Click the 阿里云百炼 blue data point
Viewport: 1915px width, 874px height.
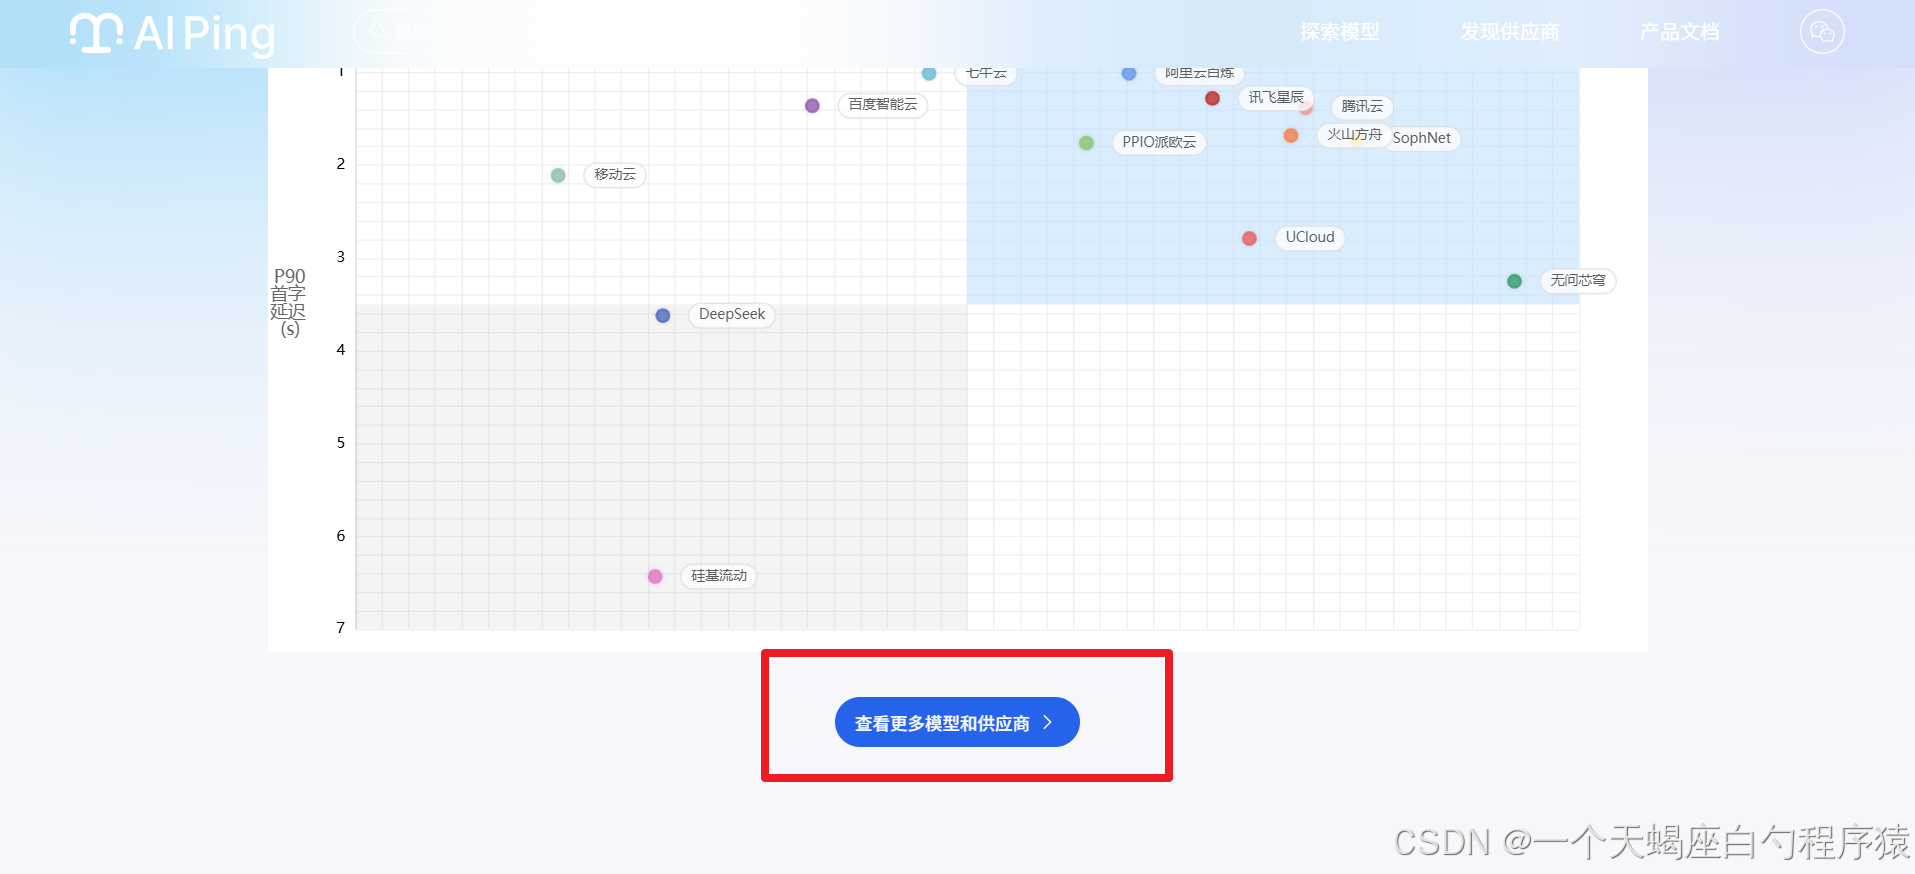click(x=1129, y=73)
